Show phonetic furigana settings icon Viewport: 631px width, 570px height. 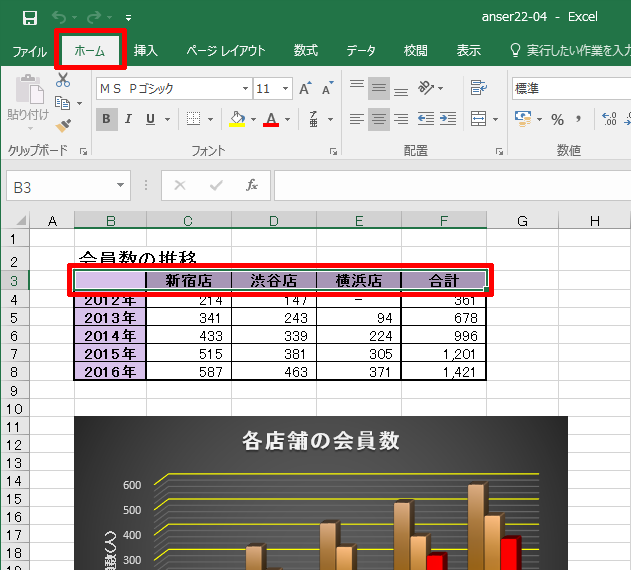coord(313,119)
